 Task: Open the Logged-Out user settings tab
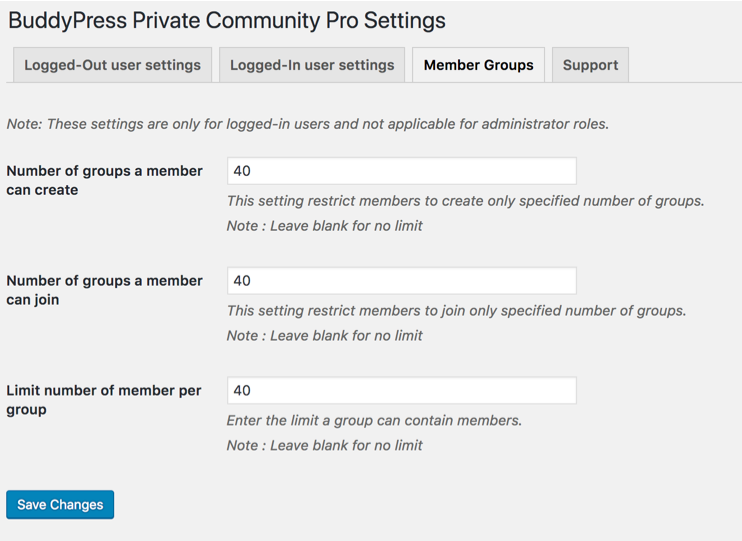(x=112, y=65)
